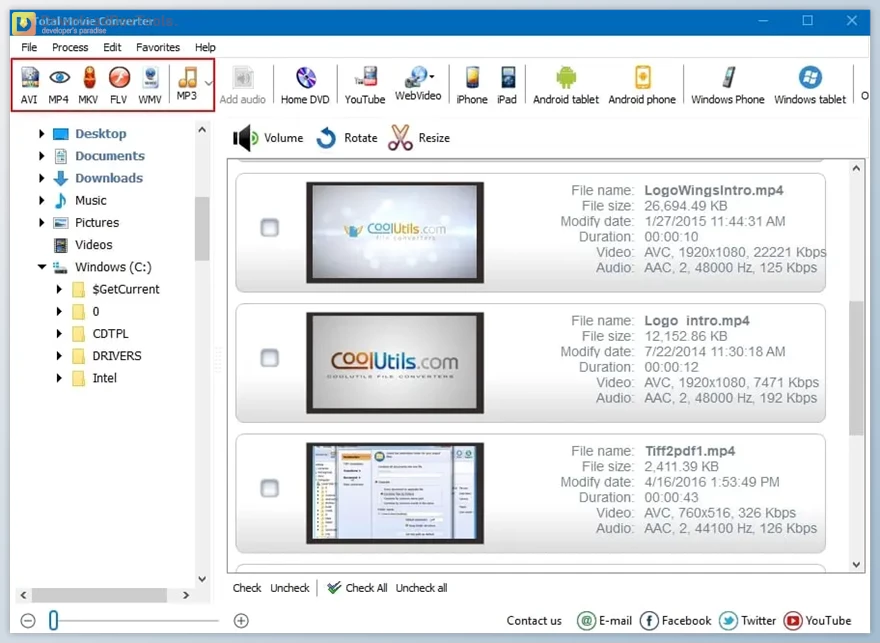This screenshot has width=880, height=643.
Task: Click the folder tree scroll-down arrow
Action: click(202, 579)
